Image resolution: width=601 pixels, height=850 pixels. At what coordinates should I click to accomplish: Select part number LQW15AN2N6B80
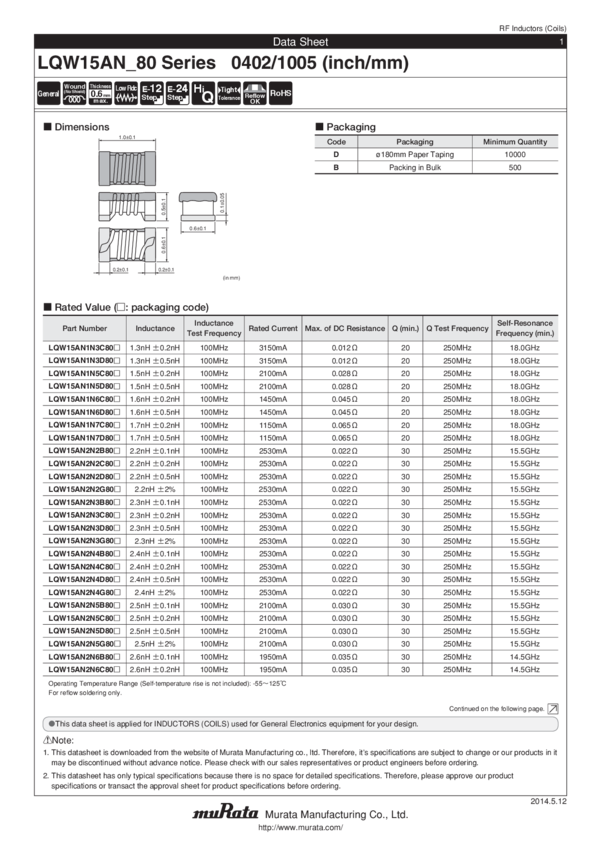click(84, 657)
